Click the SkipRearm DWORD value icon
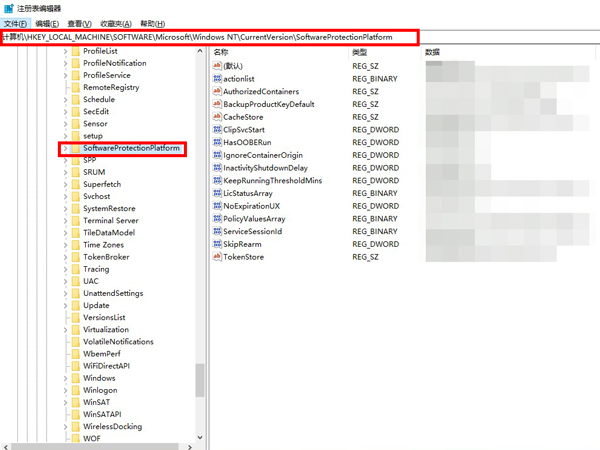 pyautogui.click(x=217, y=244)
